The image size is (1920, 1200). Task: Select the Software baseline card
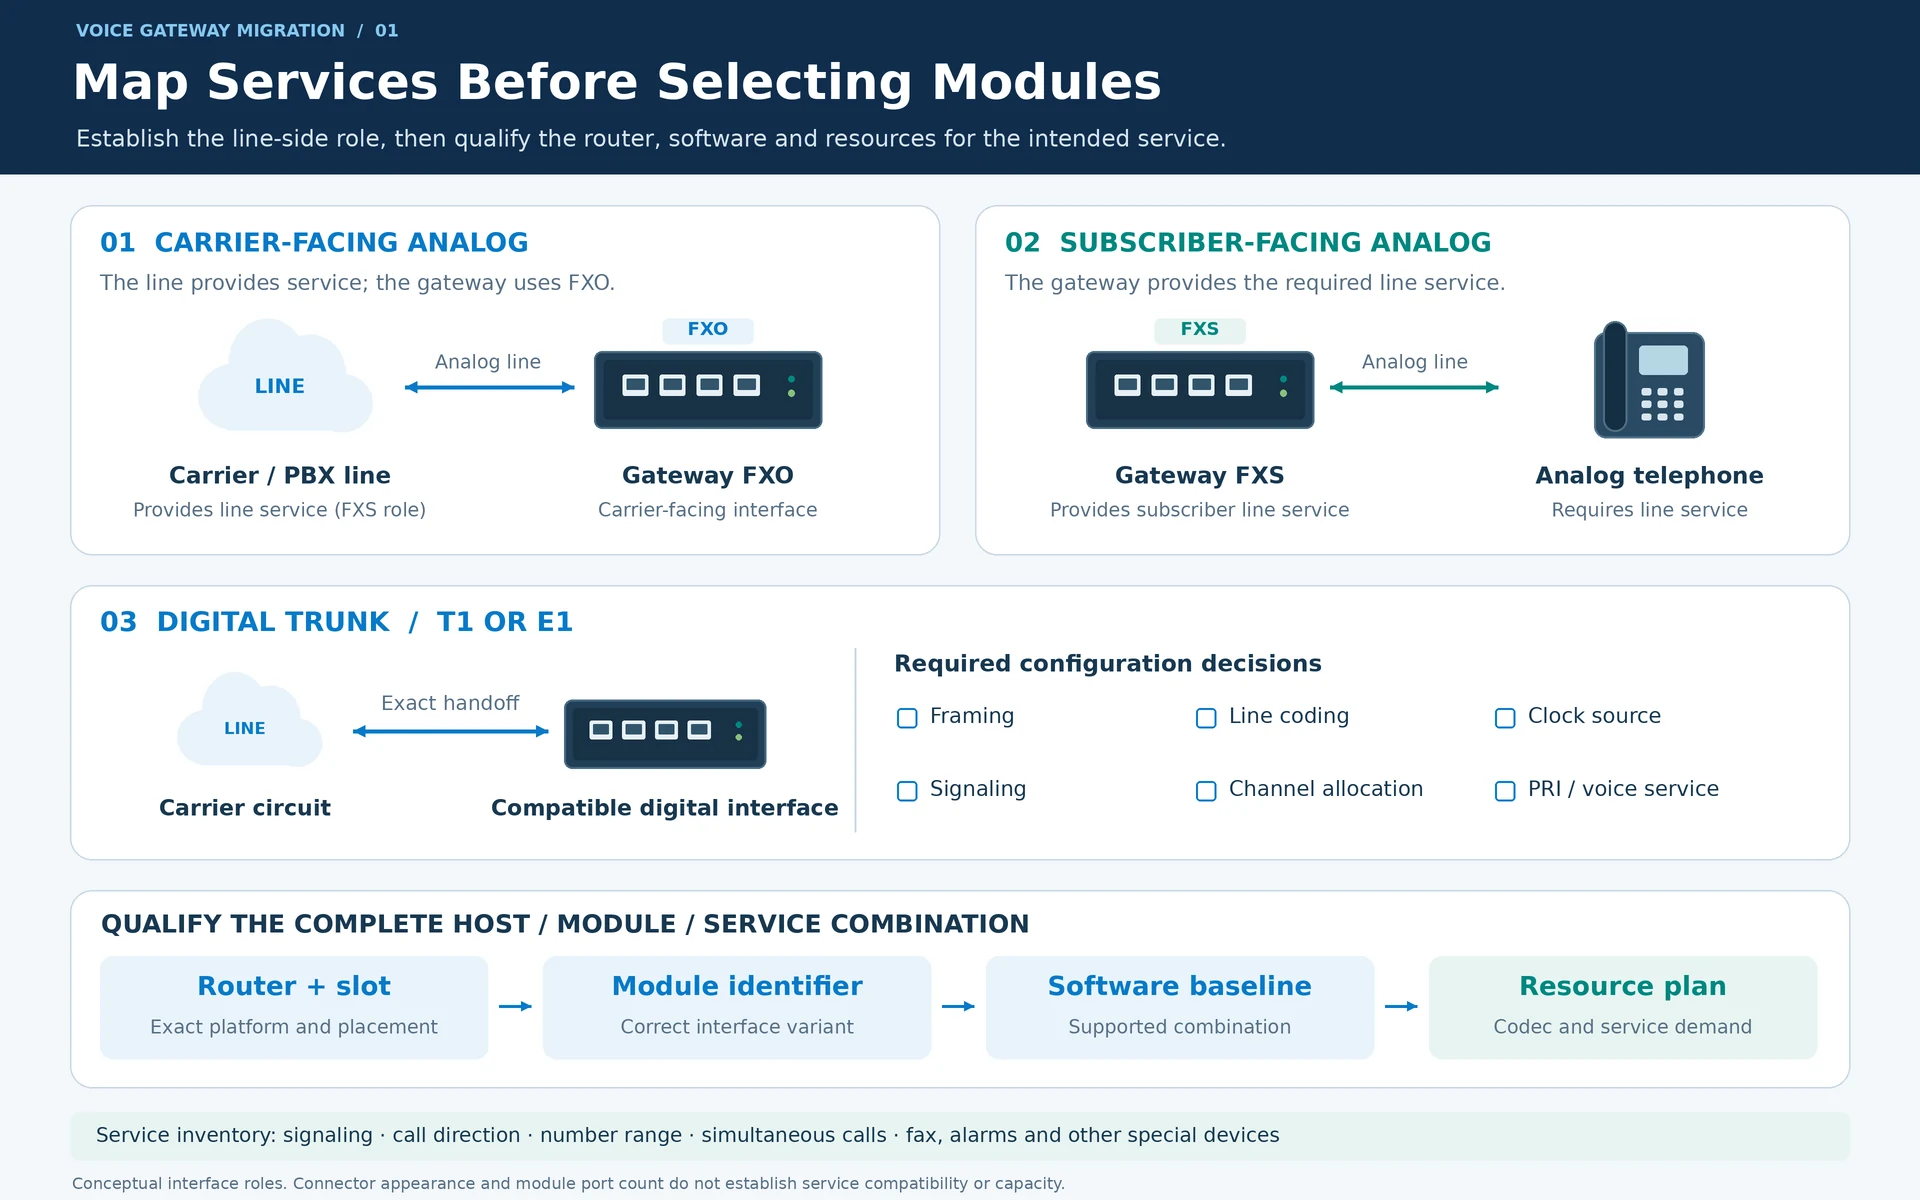coord(1180,1007)
